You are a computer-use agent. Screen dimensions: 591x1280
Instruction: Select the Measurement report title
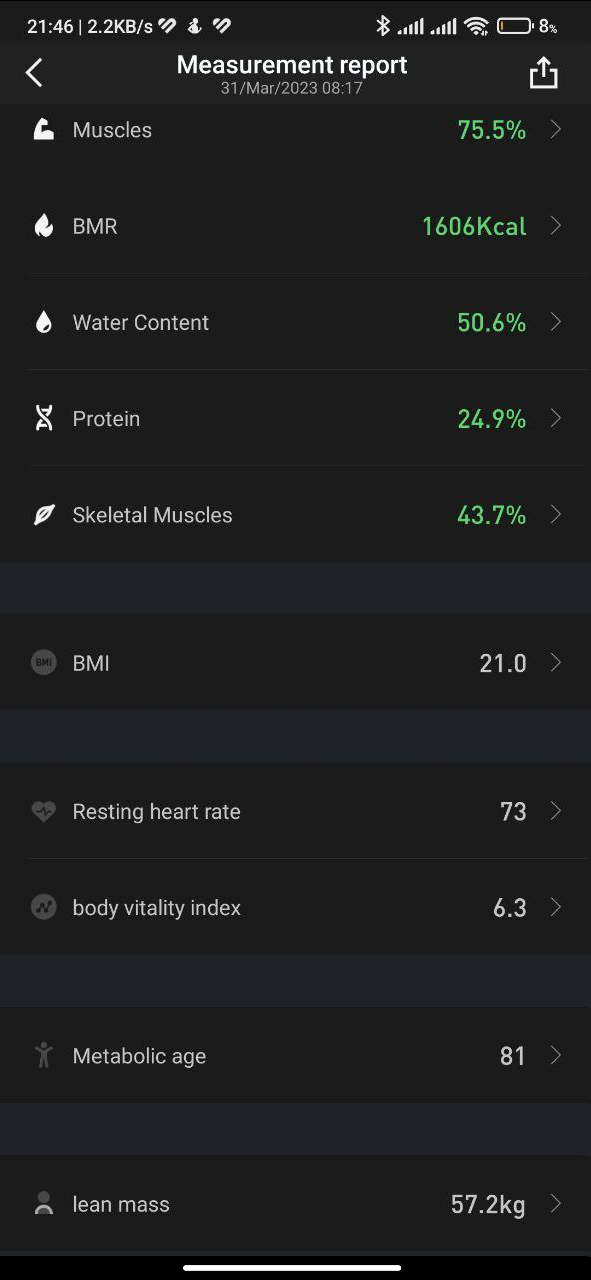292,65
